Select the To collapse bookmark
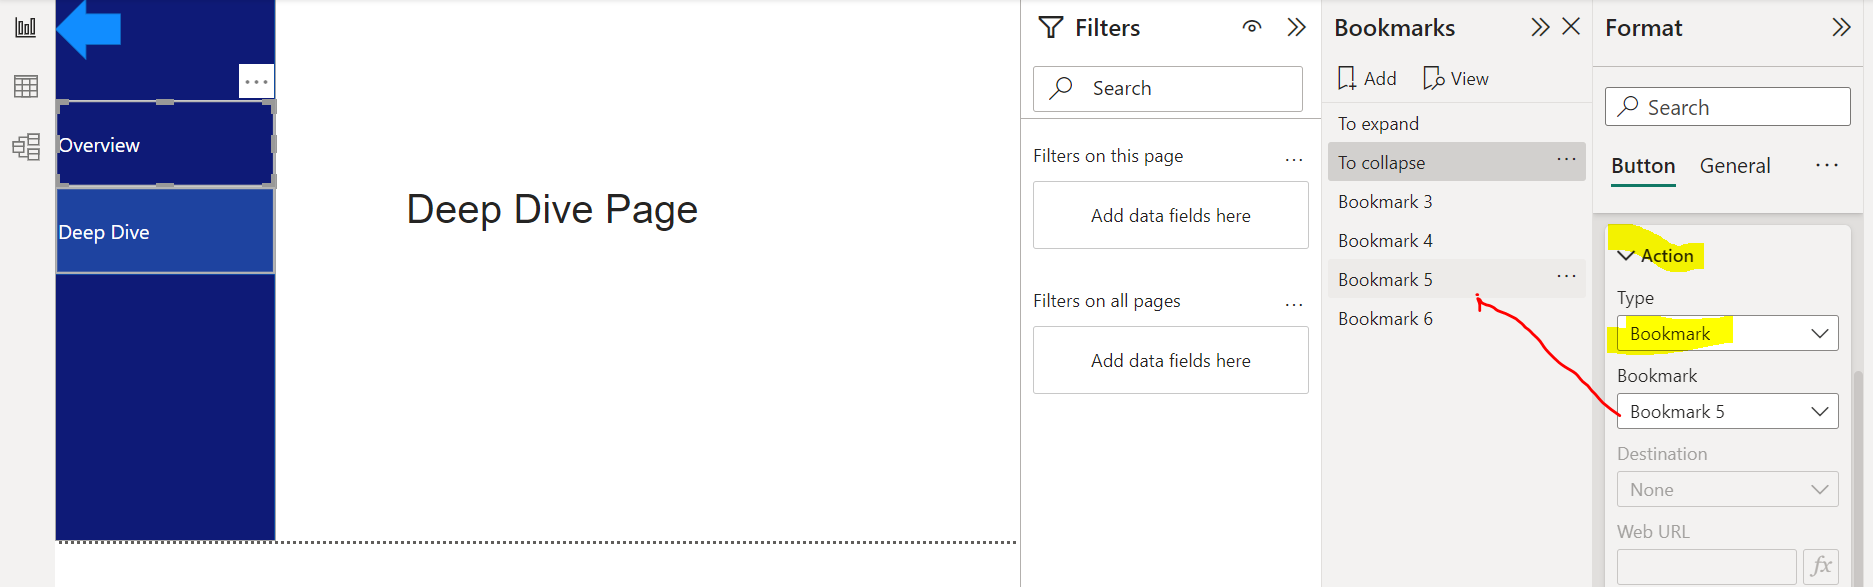This screenshot has height=587, width=1873. [x=1457, y=162]
